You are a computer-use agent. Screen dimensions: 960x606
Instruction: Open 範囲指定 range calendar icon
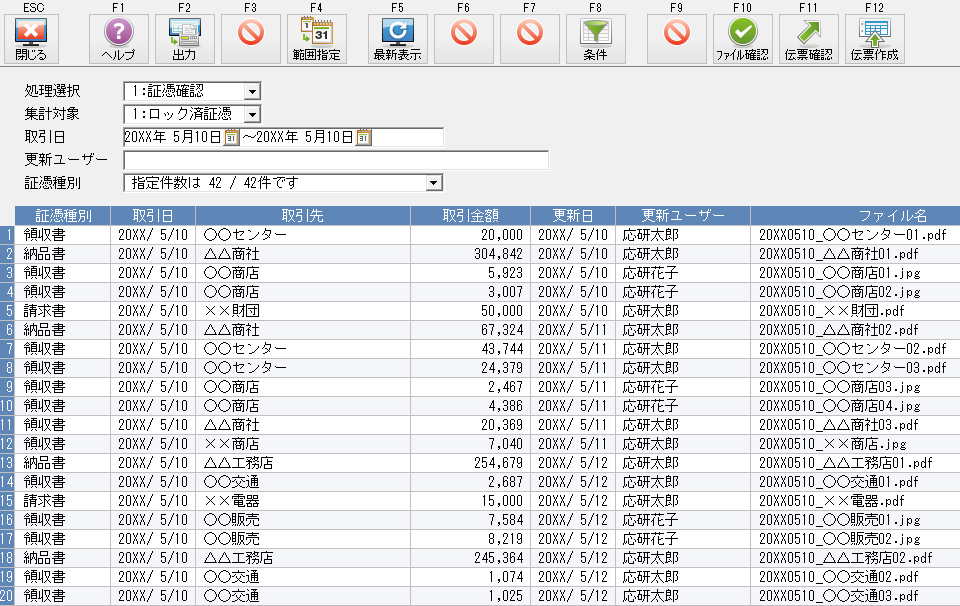click(316, 38)
